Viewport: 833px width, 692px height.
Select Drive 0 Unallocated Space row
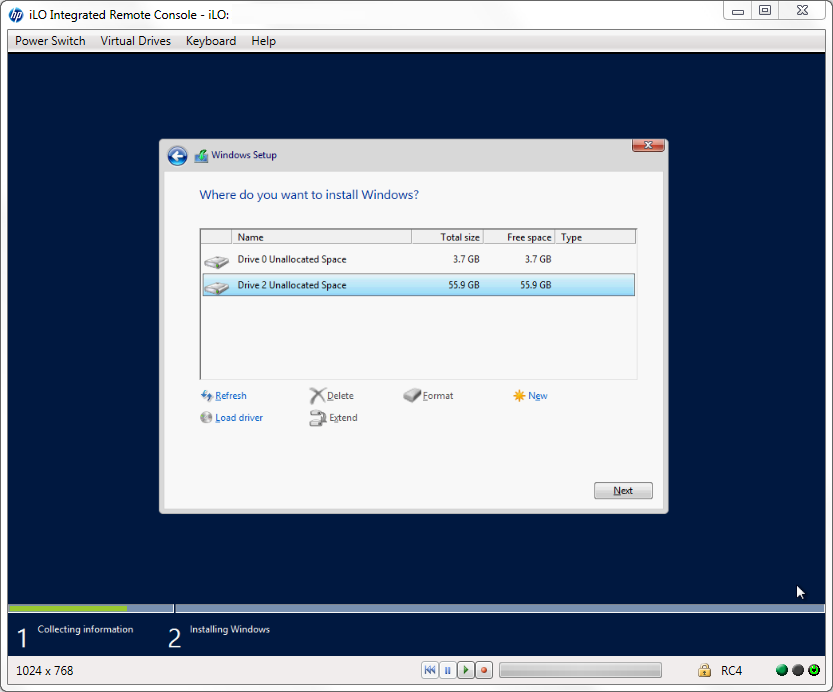[x=418, y=259]
